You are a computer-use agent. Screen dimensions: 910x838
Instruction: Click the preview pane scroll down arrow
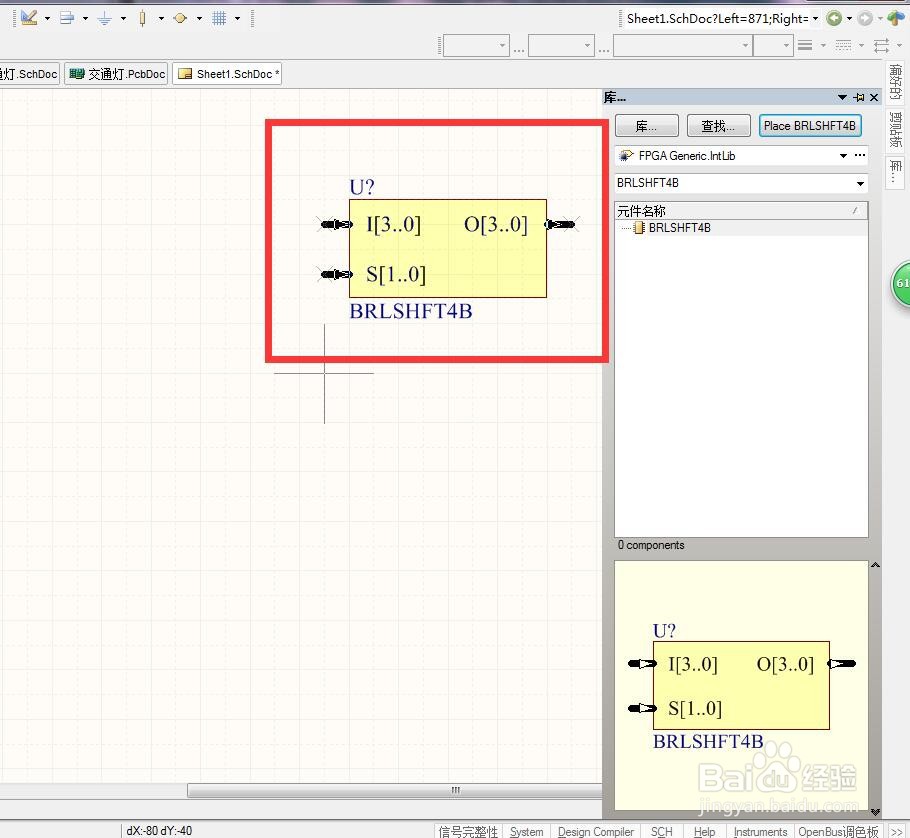(x=875, y=812)
